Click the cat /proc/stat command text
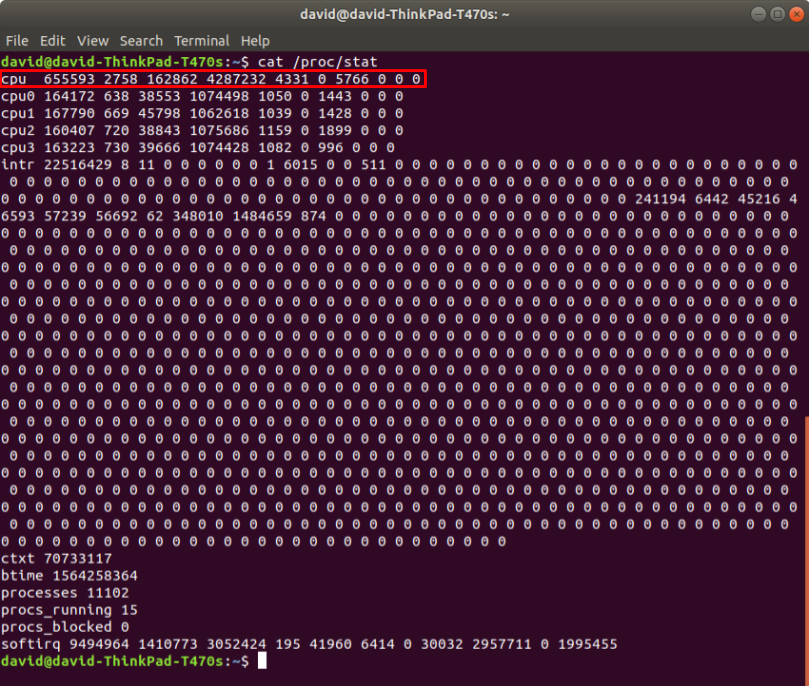Image resolution: width=809 pixels, height=686 pixels. (318, 62)
